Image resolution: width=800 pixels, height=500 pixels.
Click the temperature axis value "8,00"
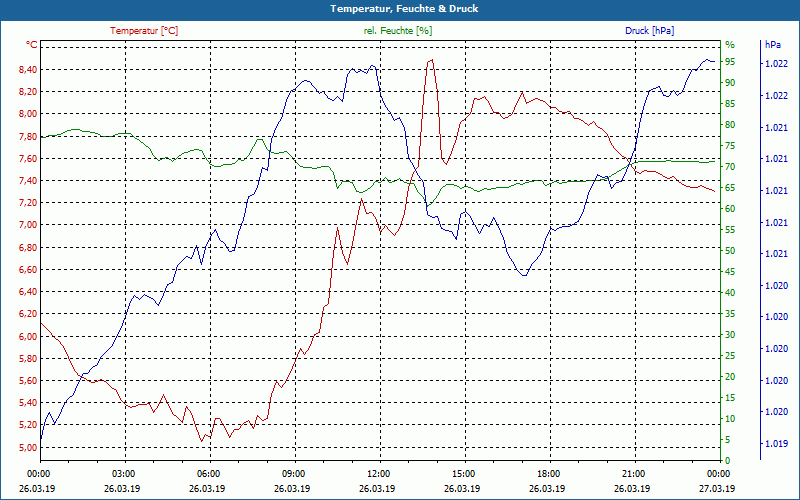pyautogui.click(x=28, y=114)
